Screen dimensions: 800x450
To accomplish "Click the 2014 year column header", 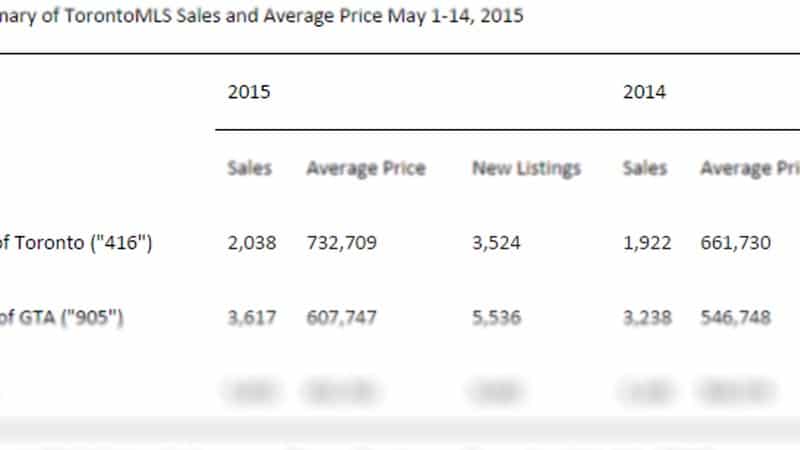I will [644, 92].
